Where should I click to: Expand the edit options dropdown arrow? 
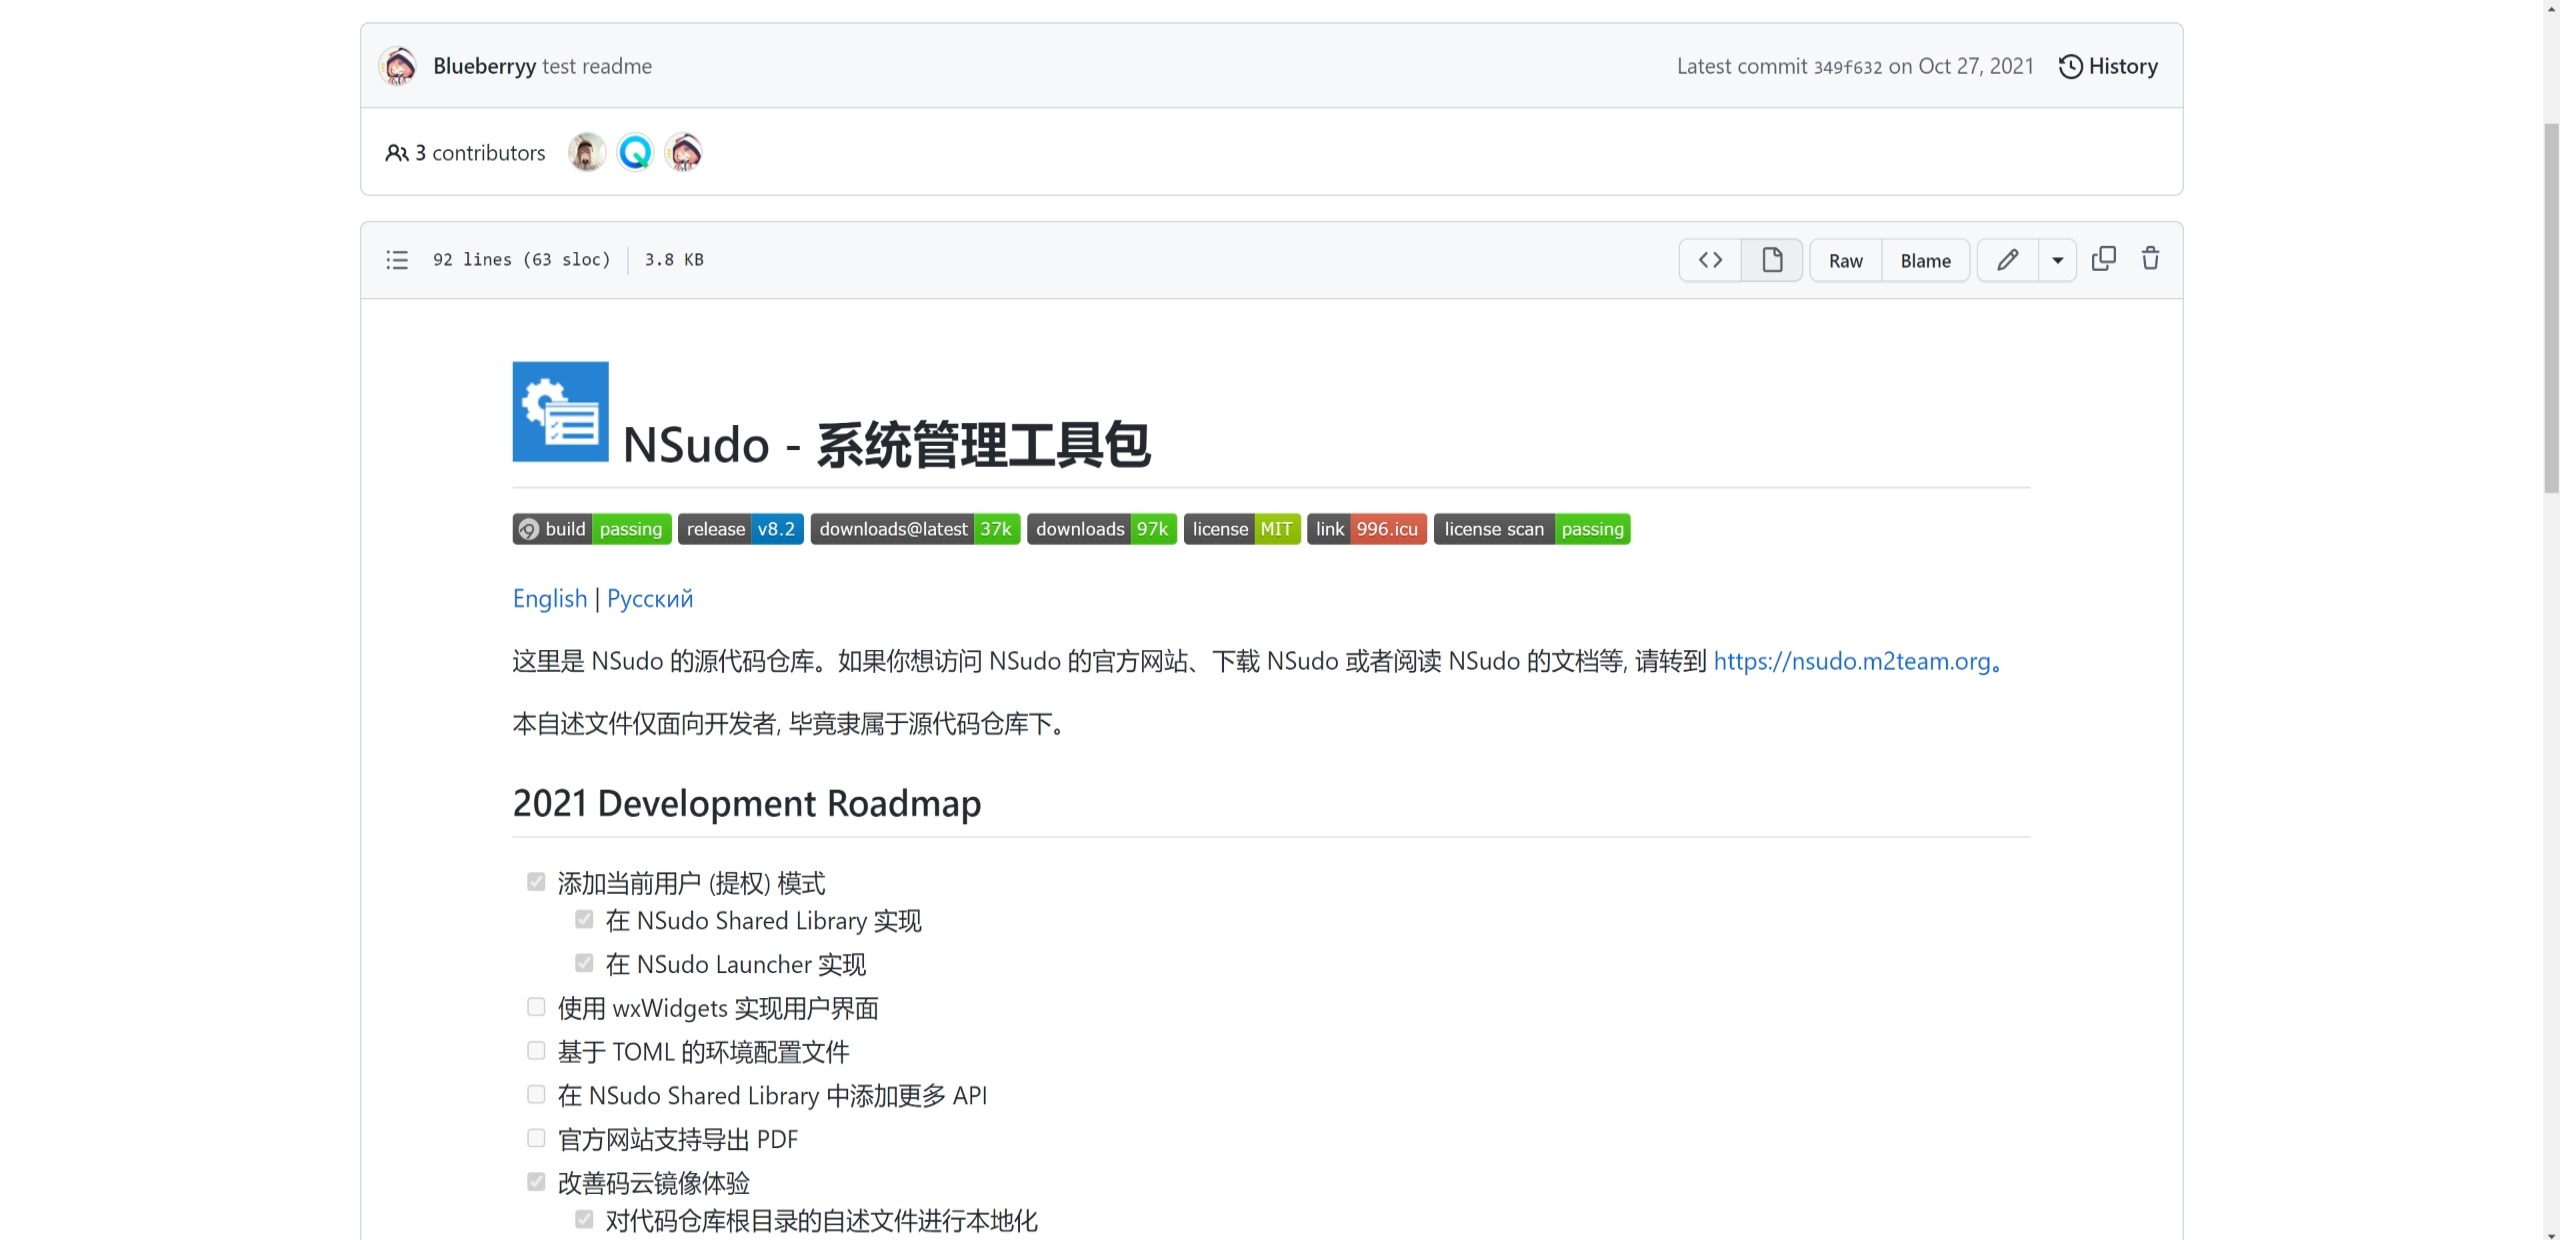pos(2057,260)
